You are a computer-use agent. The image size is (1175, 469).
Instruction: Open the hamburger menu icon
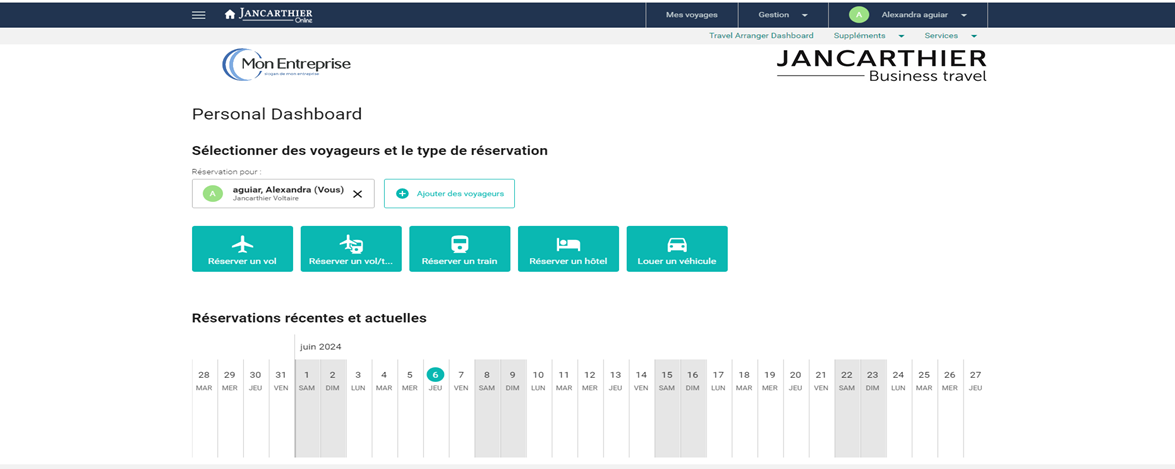tap(199, 15)
